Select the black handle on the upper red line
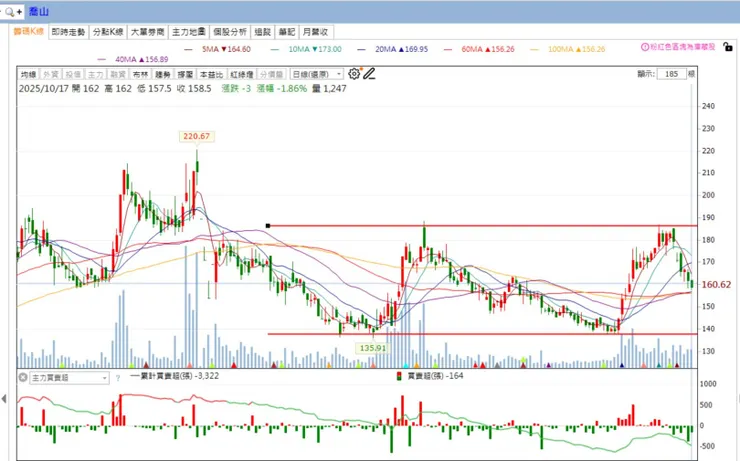 (x=268, y=226)
